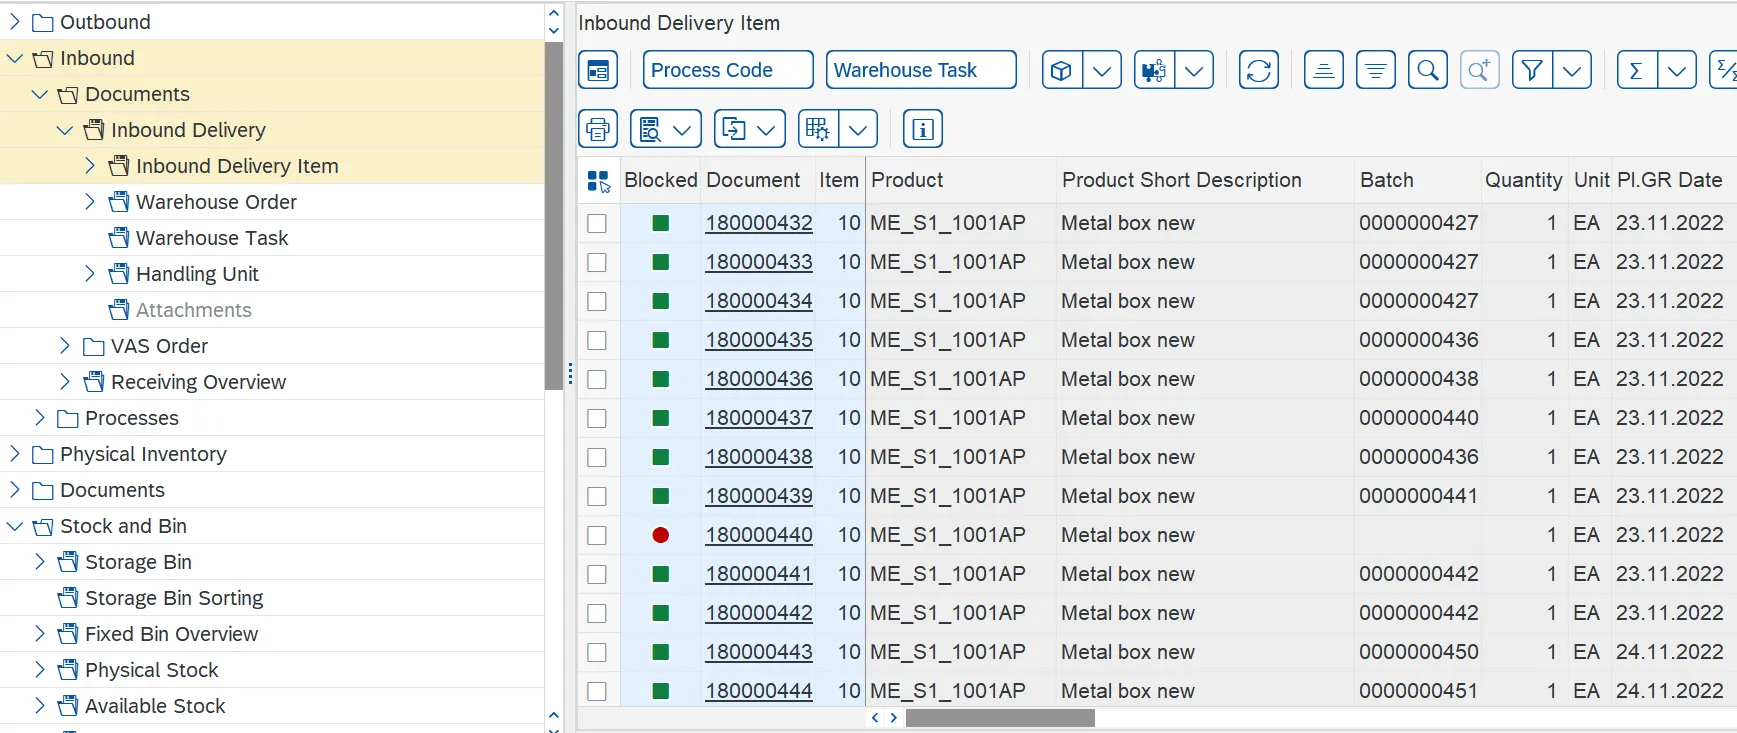
Task: Click the Storage Bin Sorting node icon
Action: click(x=68, y=598)
